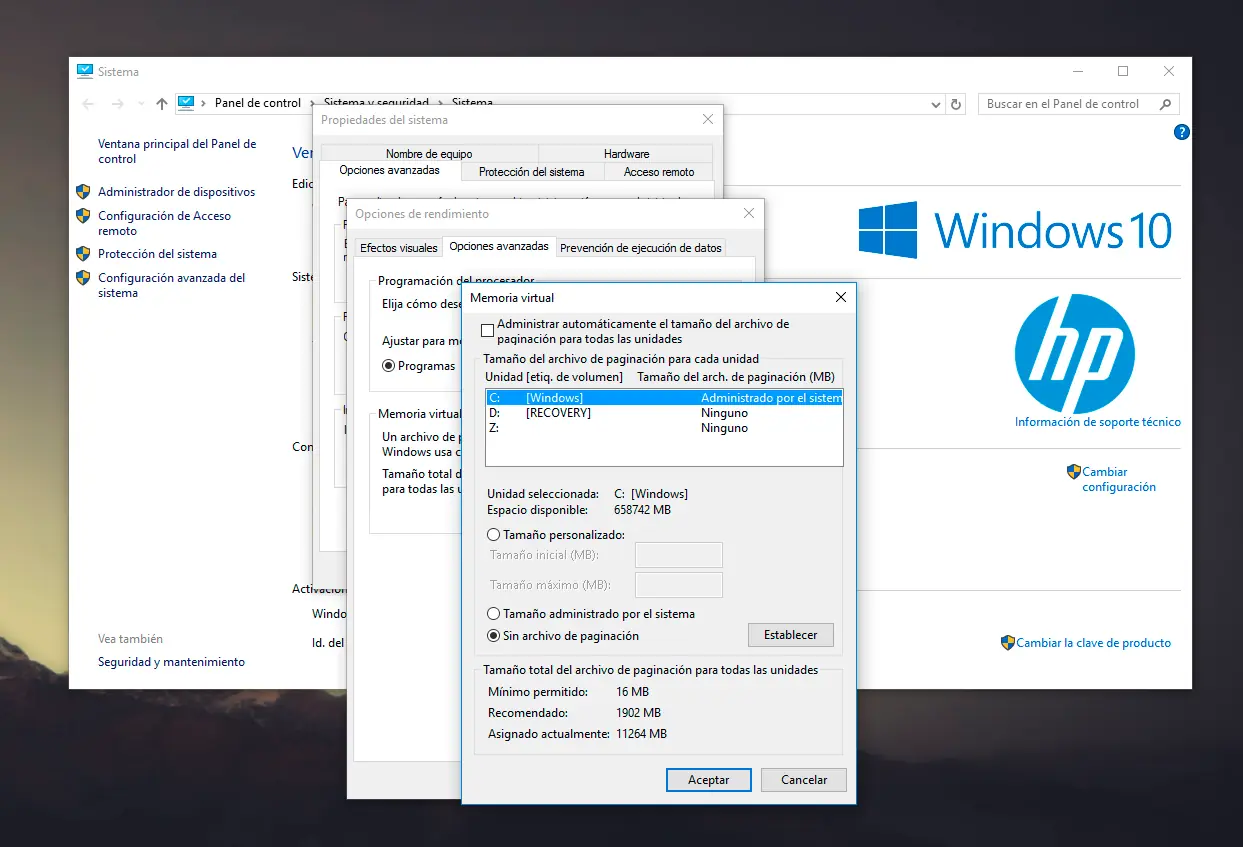Click the HP logo

tap(1075, 354)
